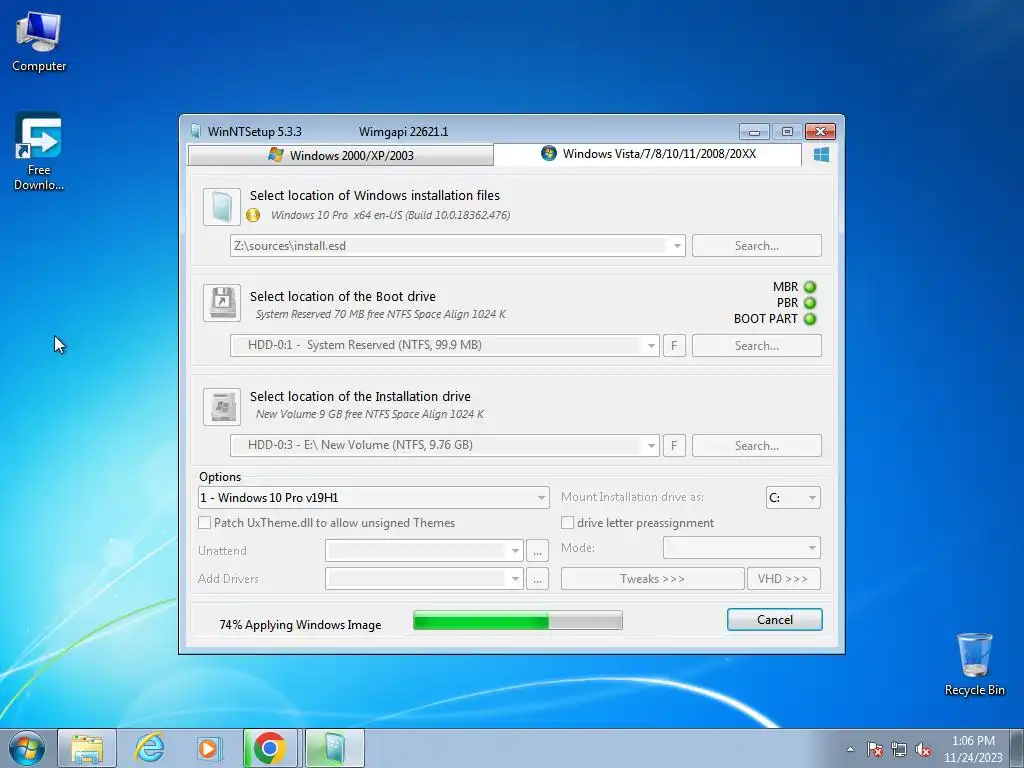Click the Show desktop strip

(1016, 748)
